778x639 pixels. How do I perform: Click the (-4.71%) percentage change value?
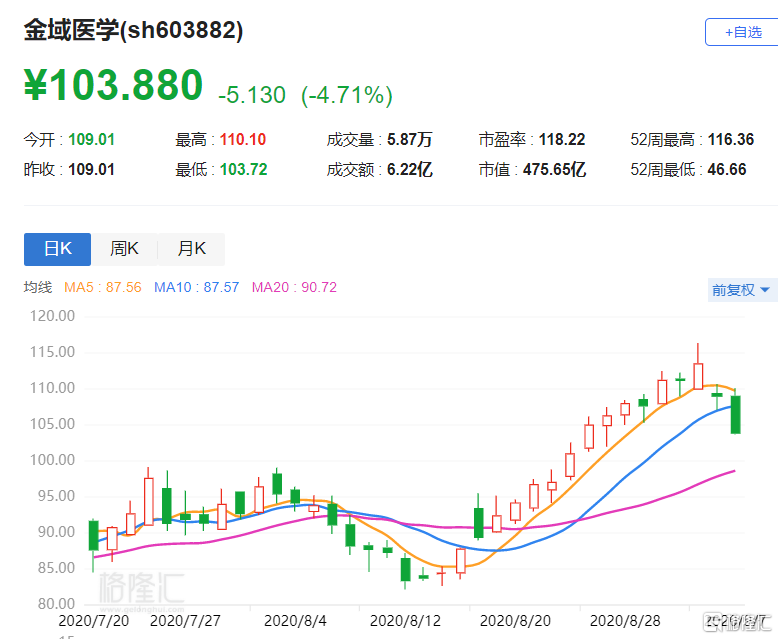[348, 95]
